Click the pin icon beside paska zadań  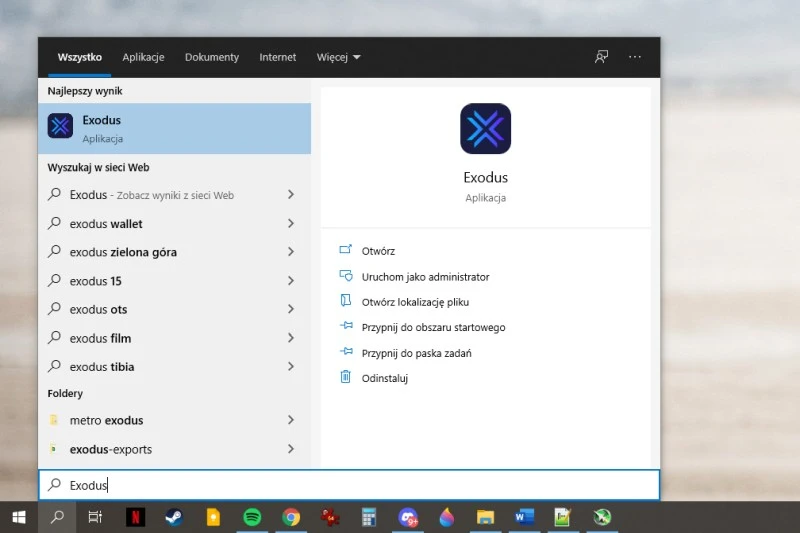346,351
